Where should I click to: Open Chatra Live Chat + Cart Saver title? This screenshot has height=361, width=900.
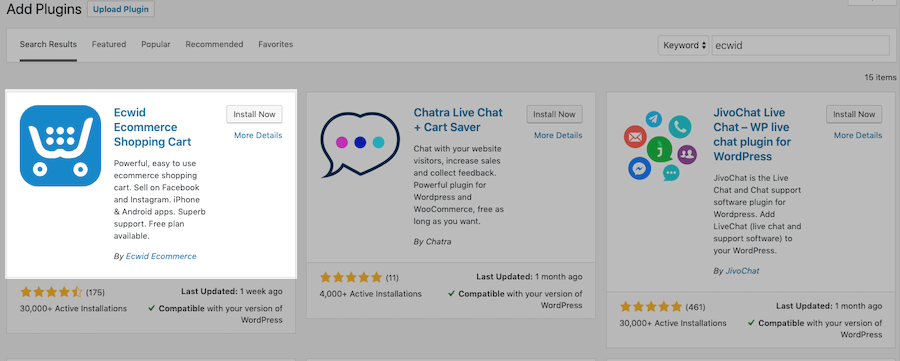(458, 119)
